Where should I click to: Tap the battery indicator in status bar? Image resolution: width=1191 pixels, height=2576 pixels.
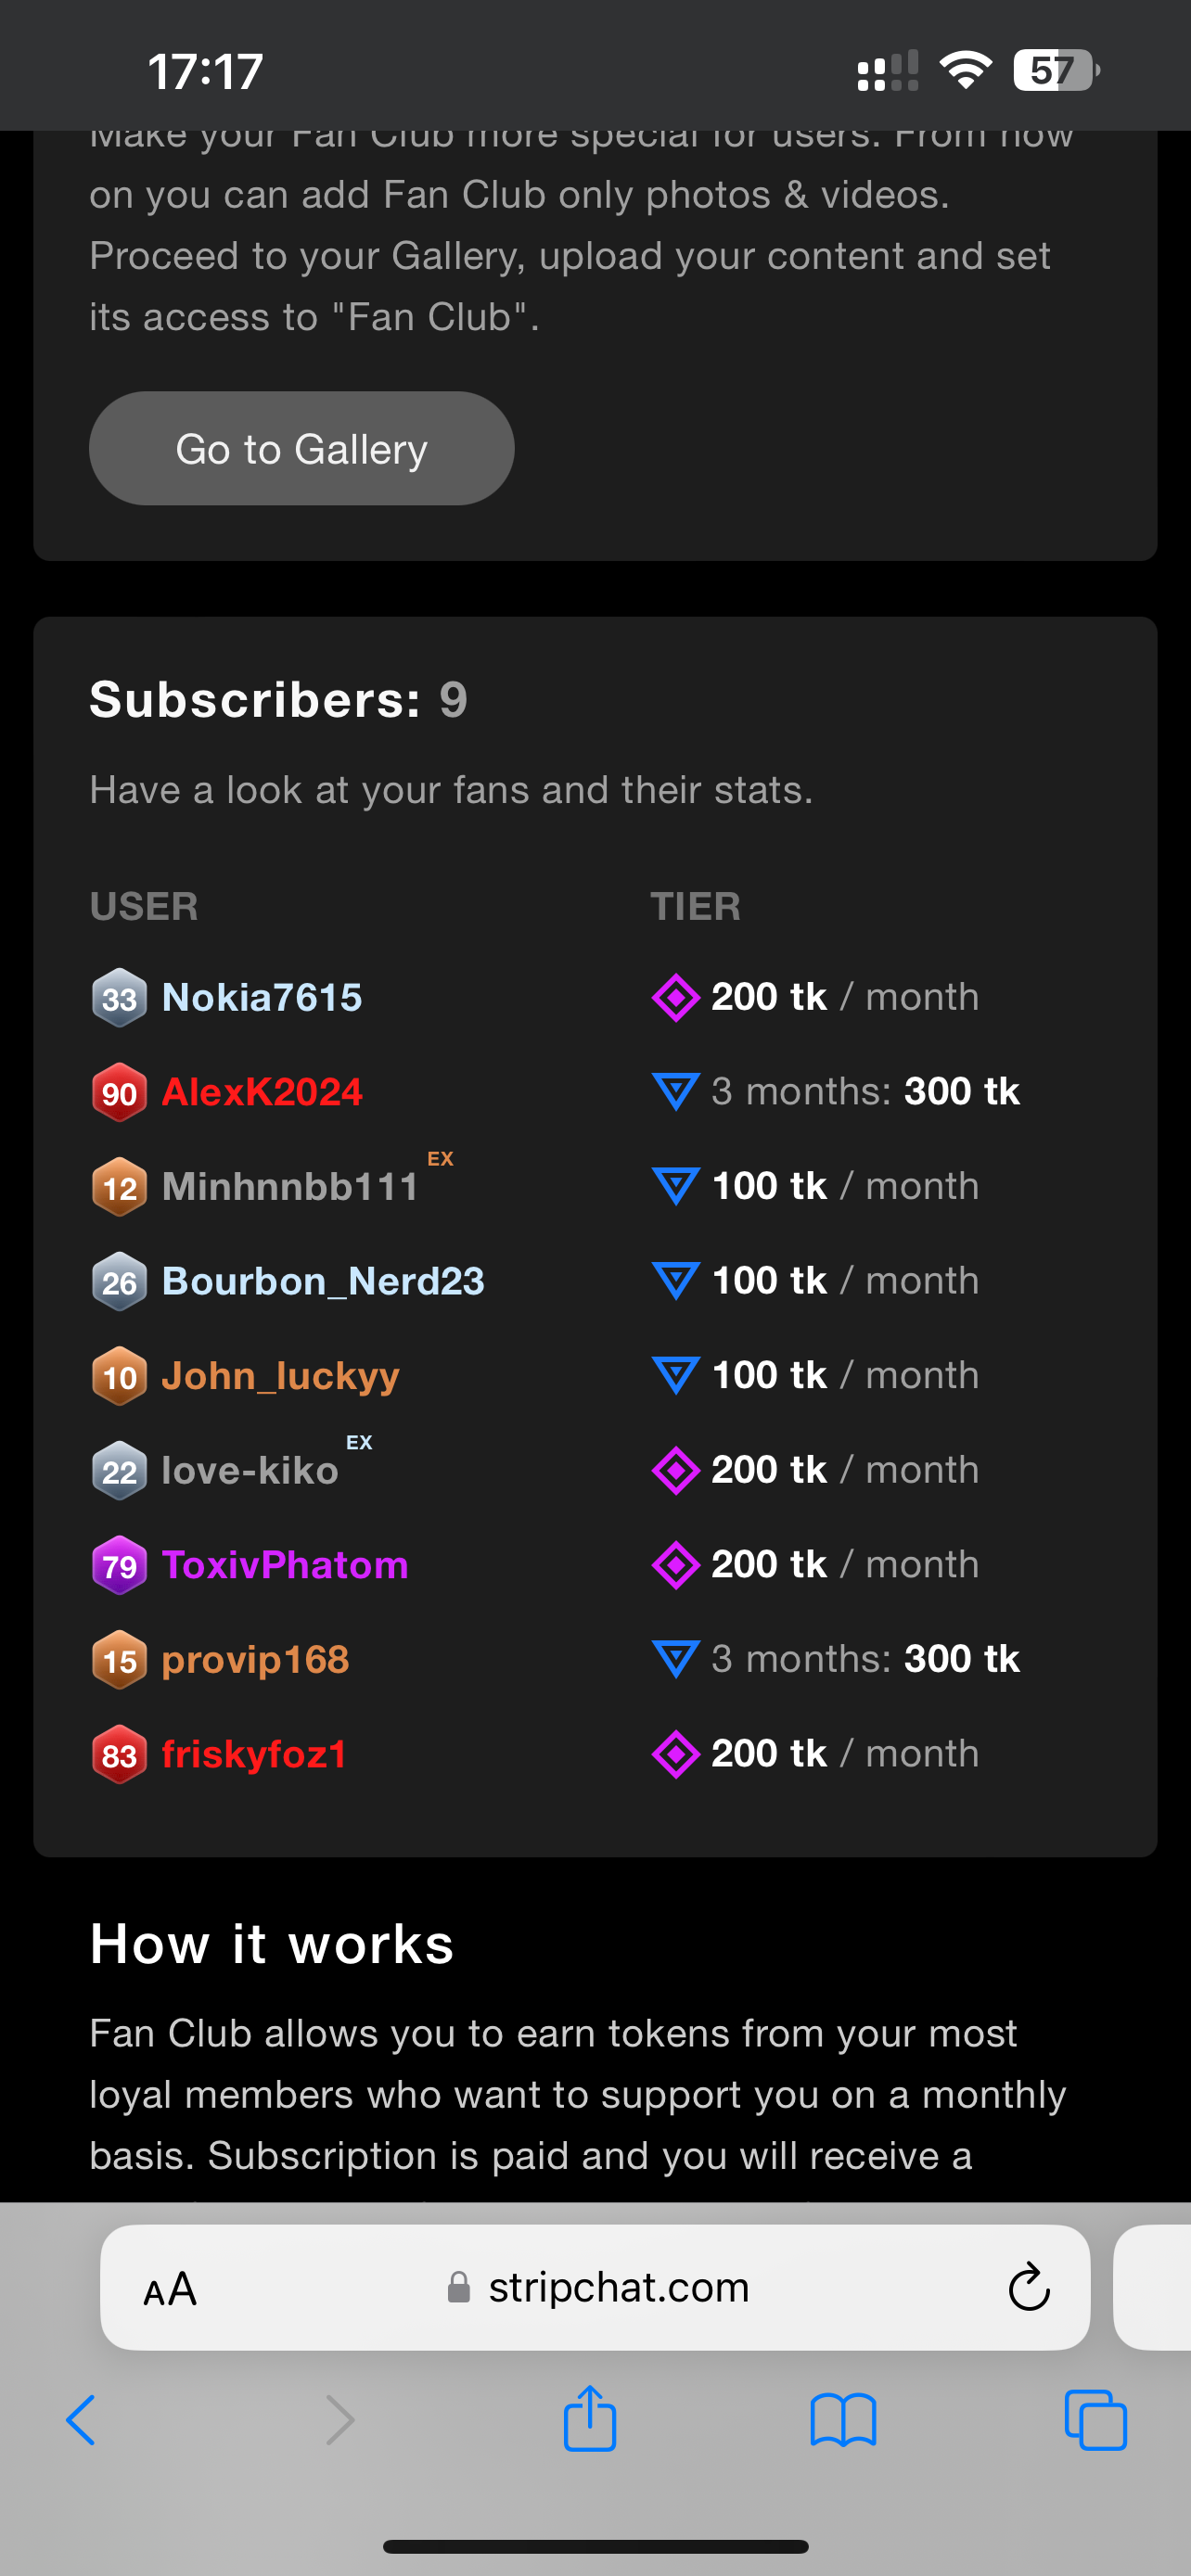(x=1055, y=71)
